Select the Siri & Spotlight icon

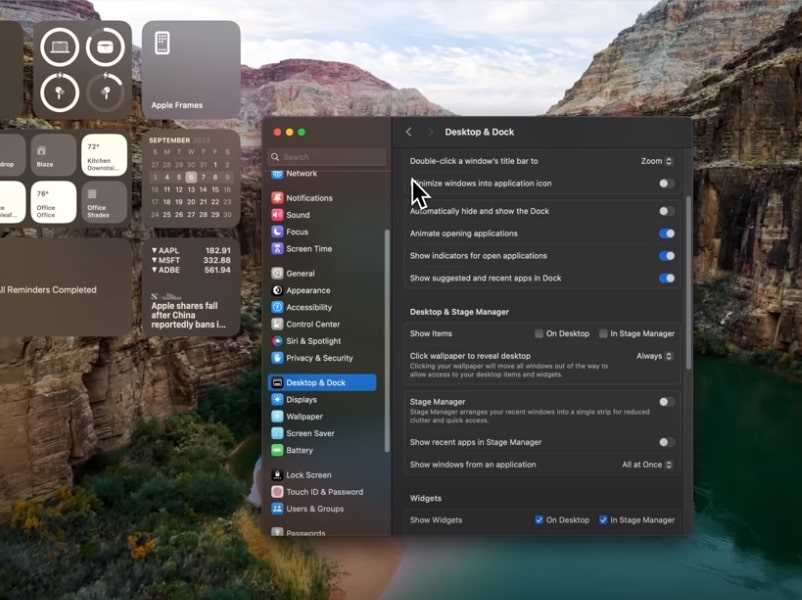[277, 341]
